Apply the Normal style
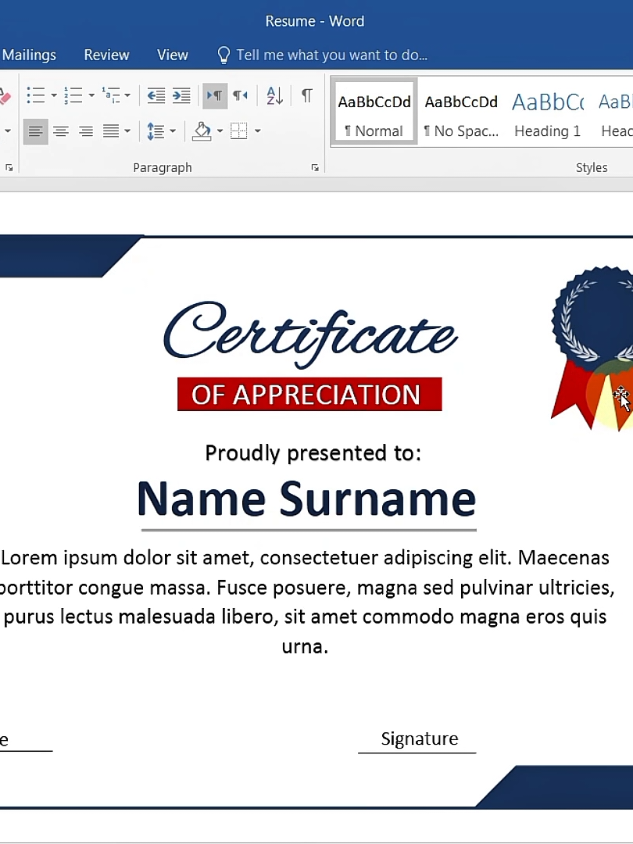Viewport: 633px width, 844px height. click(375, 112)
